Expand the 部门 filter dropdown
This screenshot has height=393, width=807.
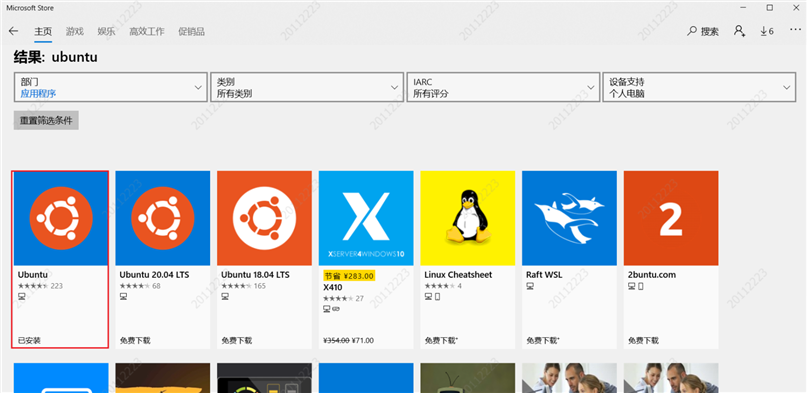click(x=111, y=87)
